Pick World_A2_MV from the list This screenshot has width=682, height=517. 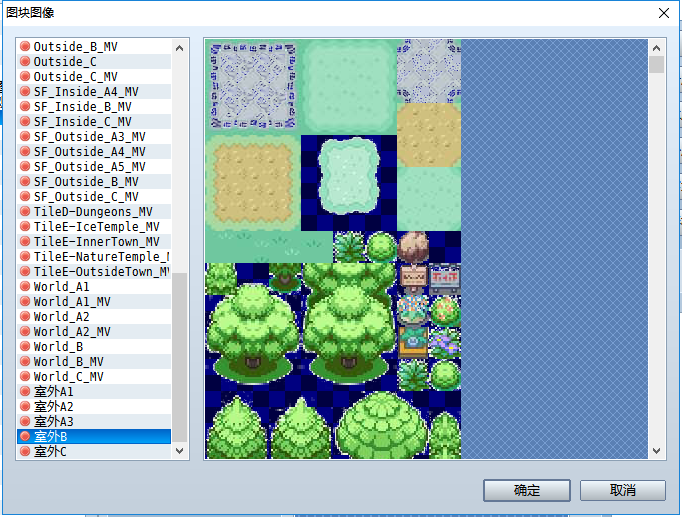94,331
